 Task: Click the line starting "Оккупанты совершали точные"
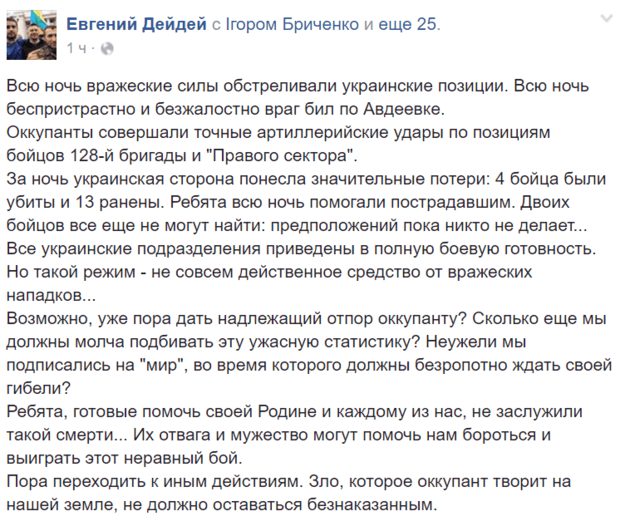(270, 132)
